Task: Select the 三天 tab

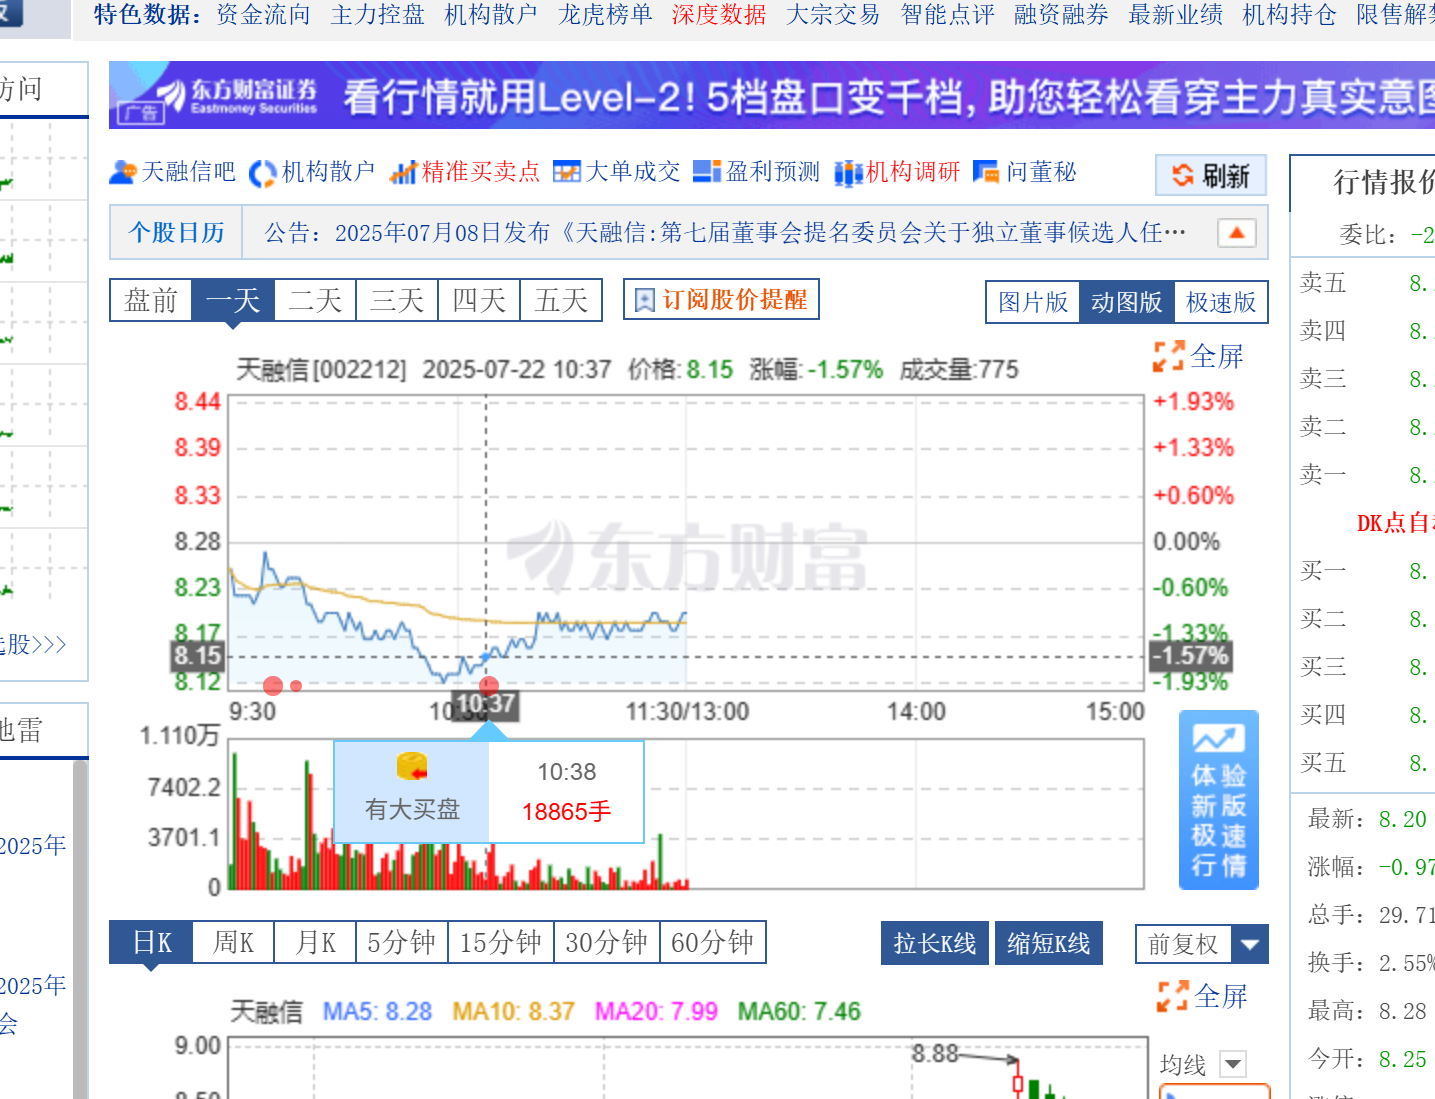Action: [x=397, y=300]
